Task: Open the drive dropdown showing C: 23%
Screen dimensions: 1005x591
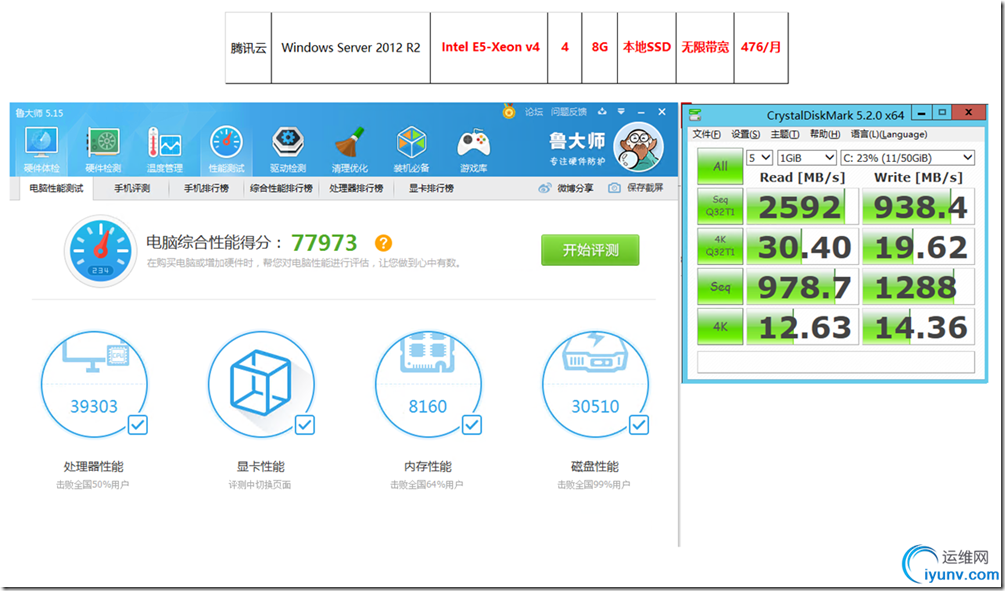Action: (x=908, y=158)
